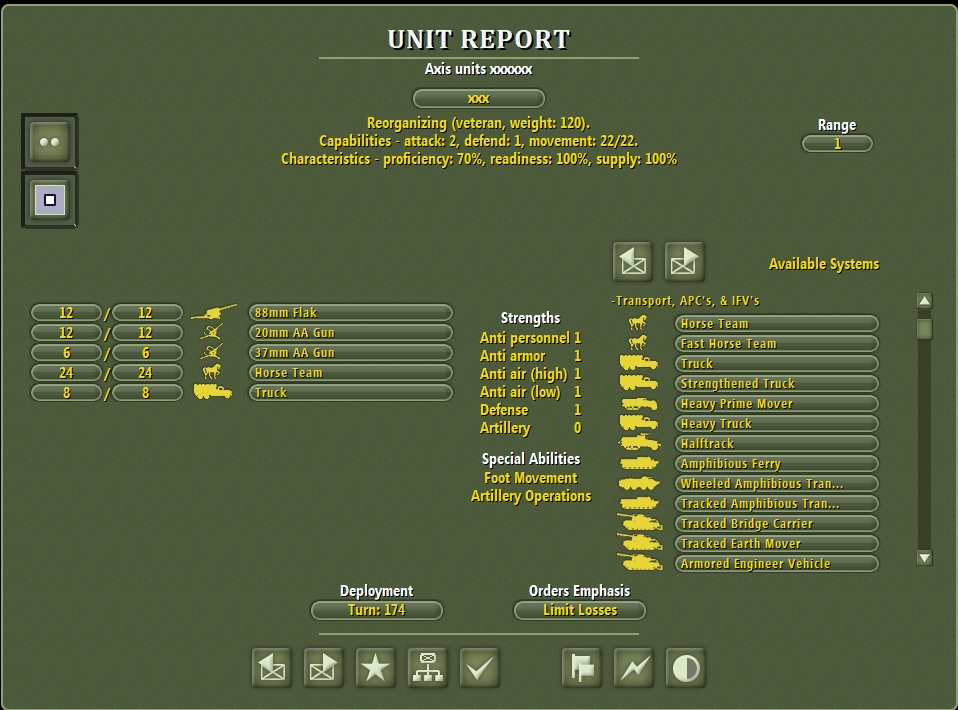
Task: Click the Tracked Bridge Carrier icon
Action: click(x=639, y=522)
